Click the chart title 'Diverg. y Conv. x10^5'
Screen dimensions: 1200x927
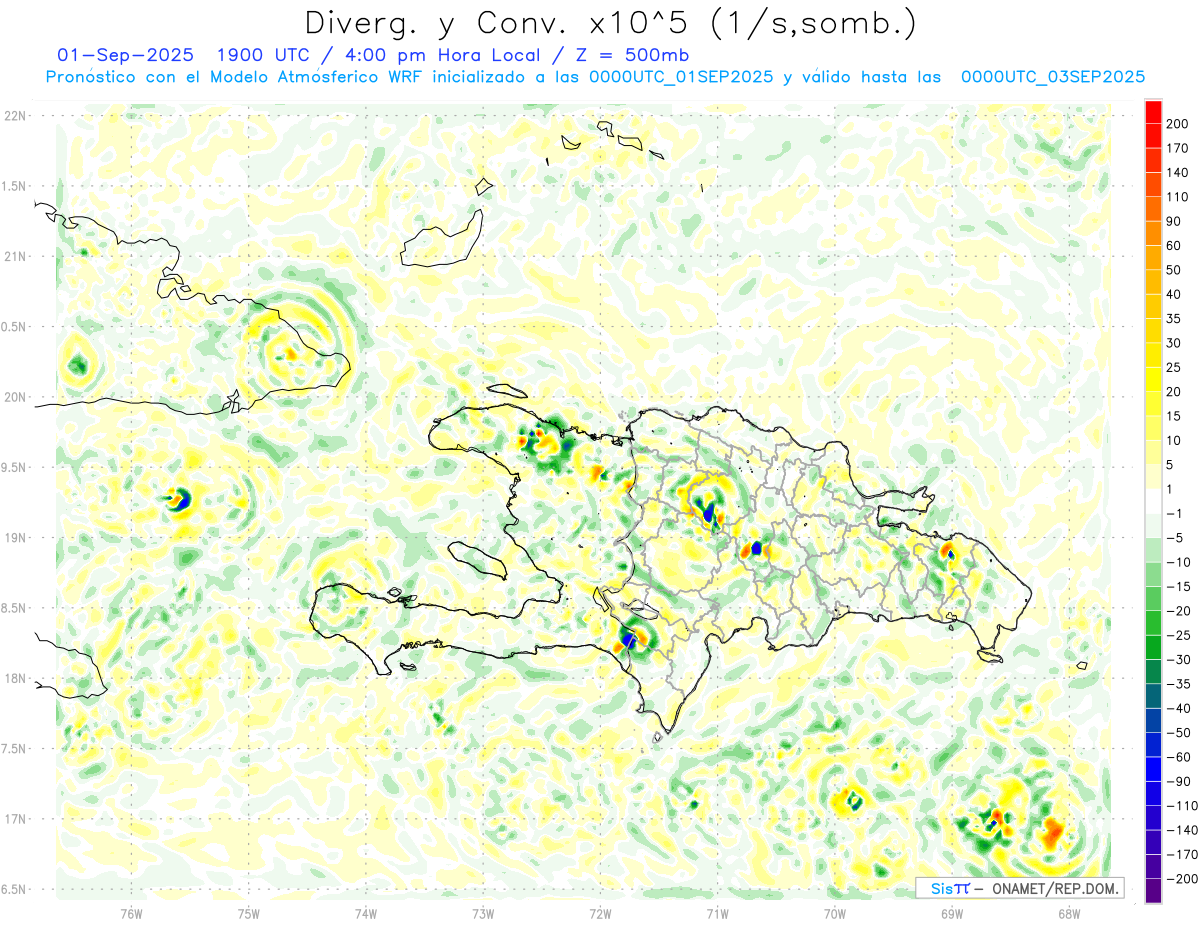tap(499, 23)
